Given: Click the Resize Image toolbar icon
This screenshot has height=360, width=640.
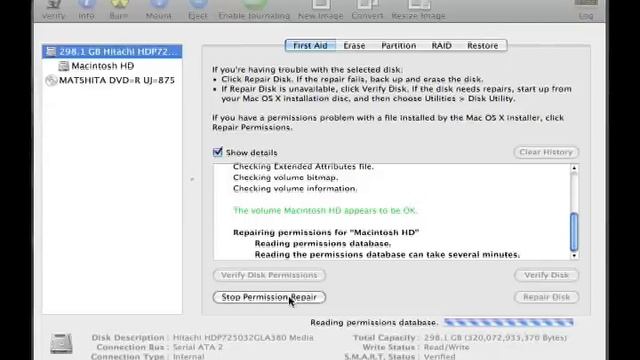Looking at the screenshot, I should point(419,5).
